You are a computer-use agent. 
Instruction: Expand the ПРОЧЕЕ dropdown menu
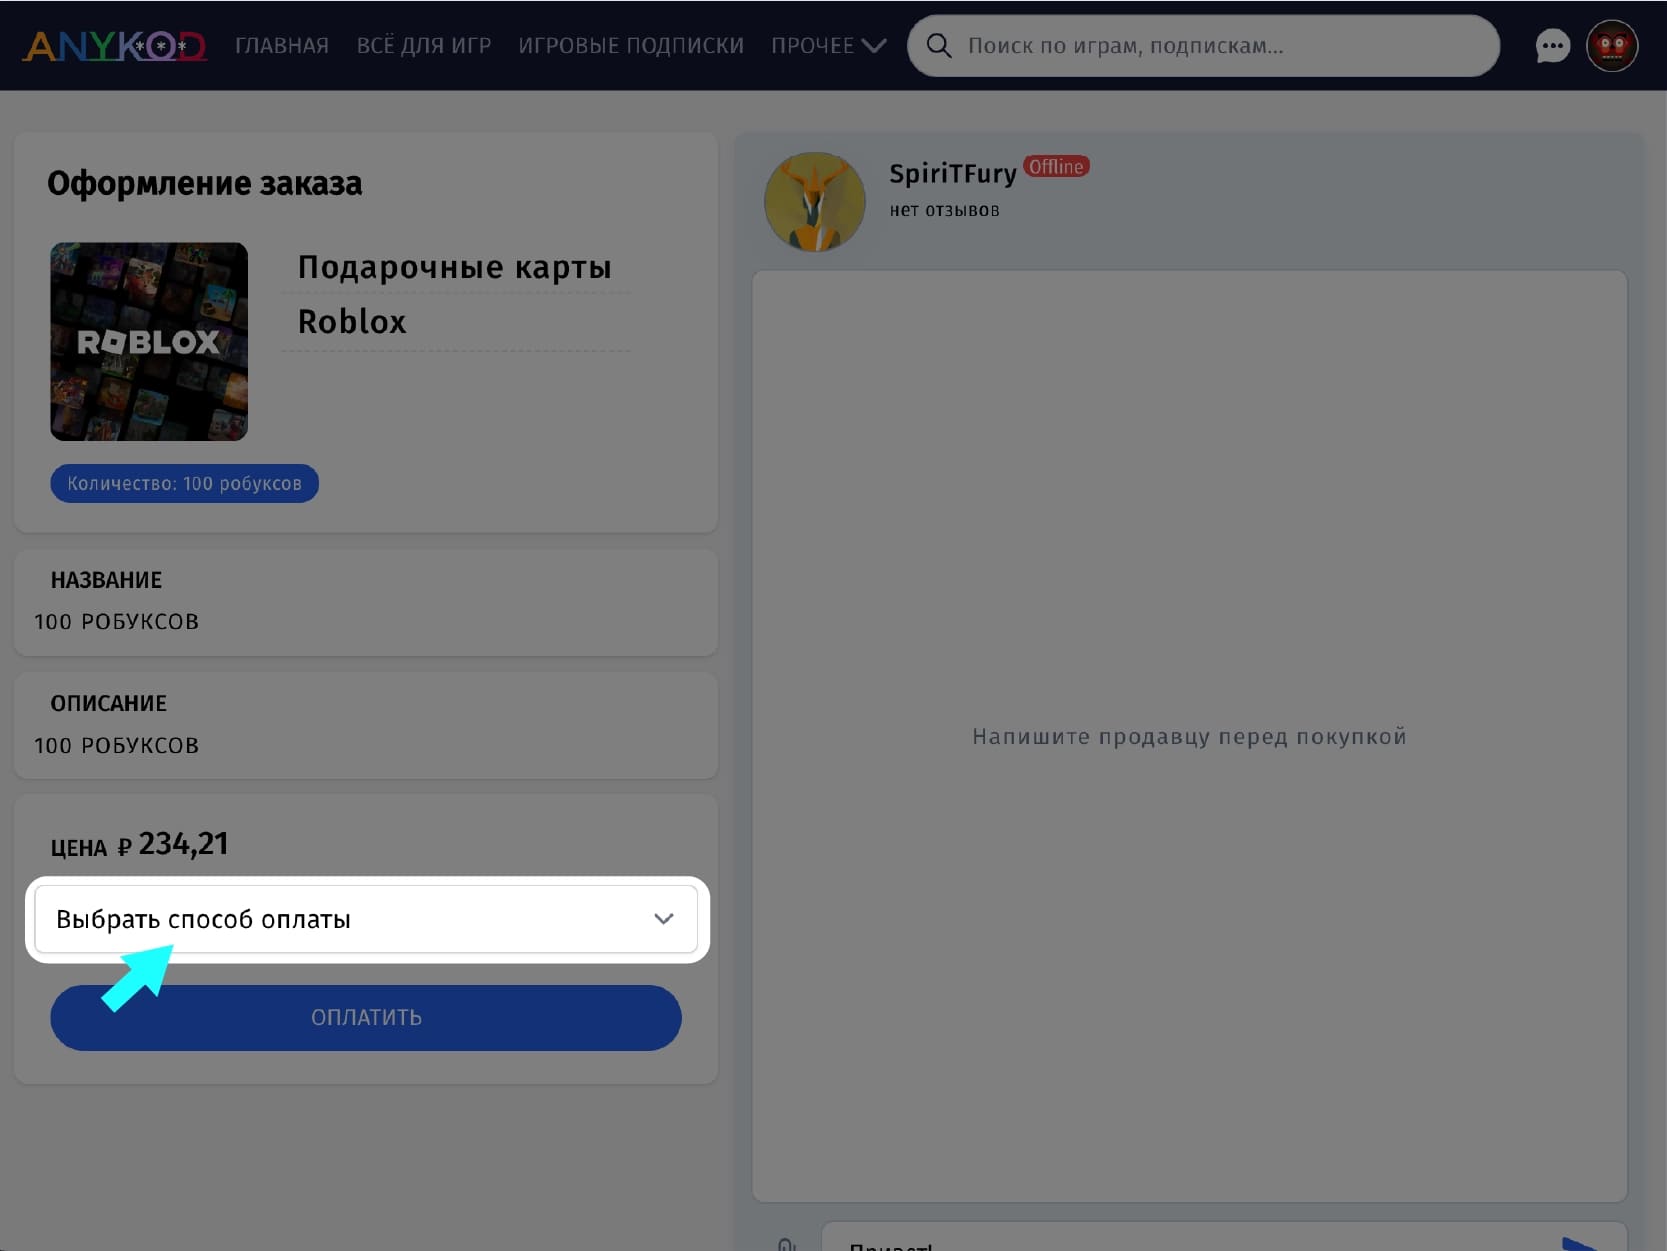(828, 46)
